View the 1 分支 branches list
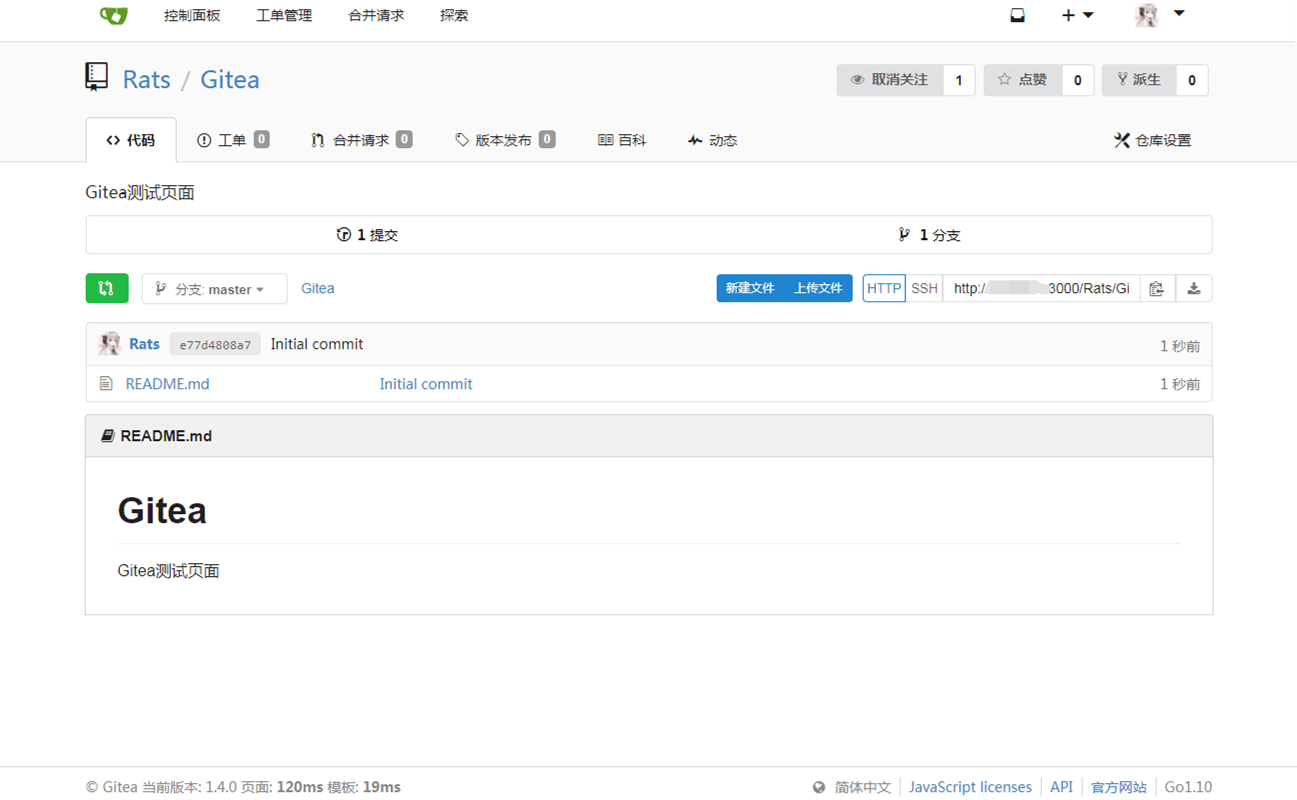 pos(930,235)
